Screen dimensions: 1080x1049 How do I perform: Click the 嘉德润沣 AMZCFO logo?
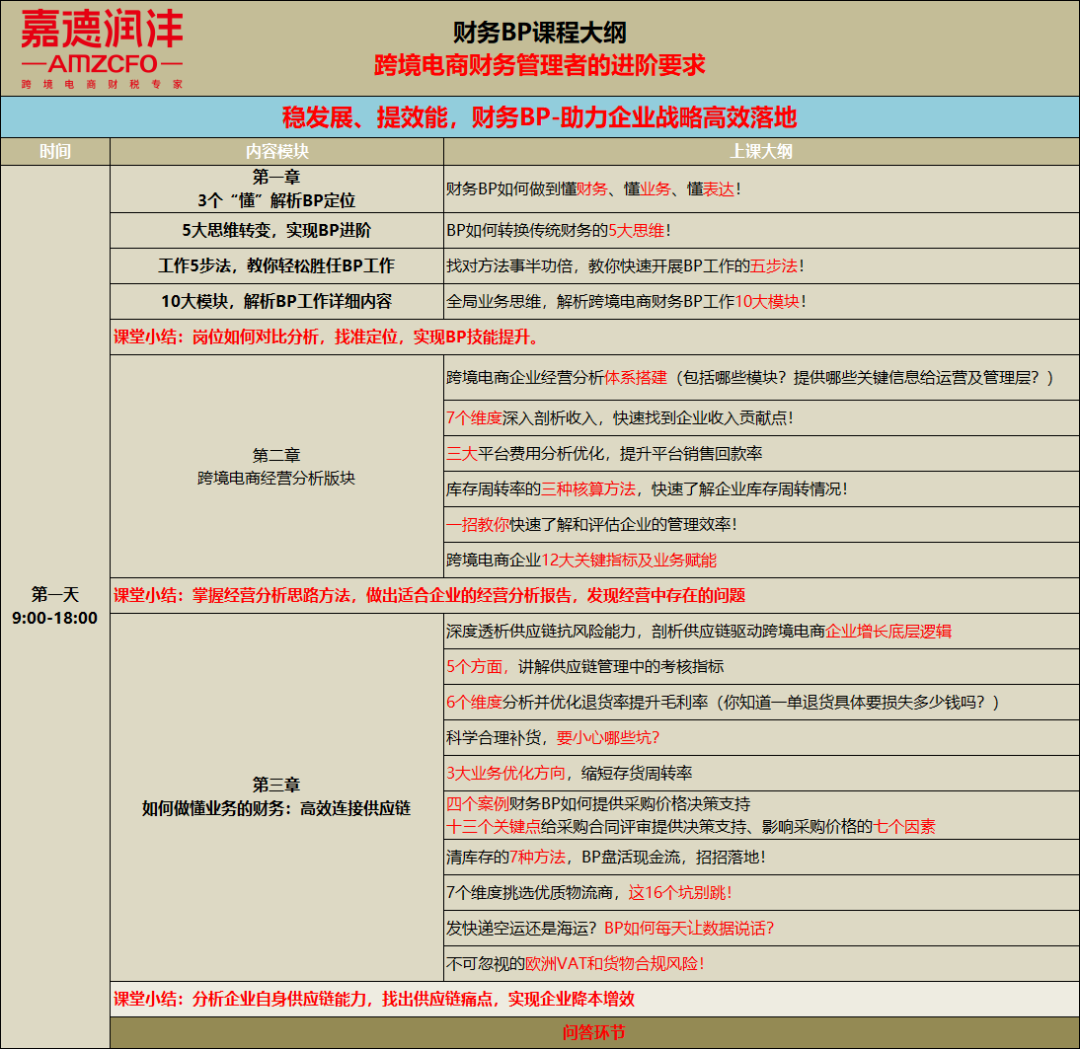tap(102, 50)
